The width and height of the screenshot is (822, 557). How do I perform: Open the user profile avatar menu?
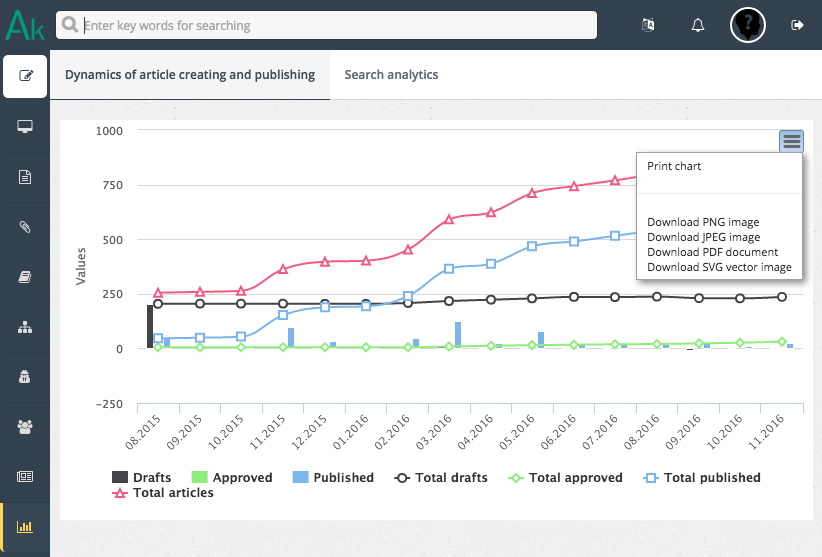(748, 25)
